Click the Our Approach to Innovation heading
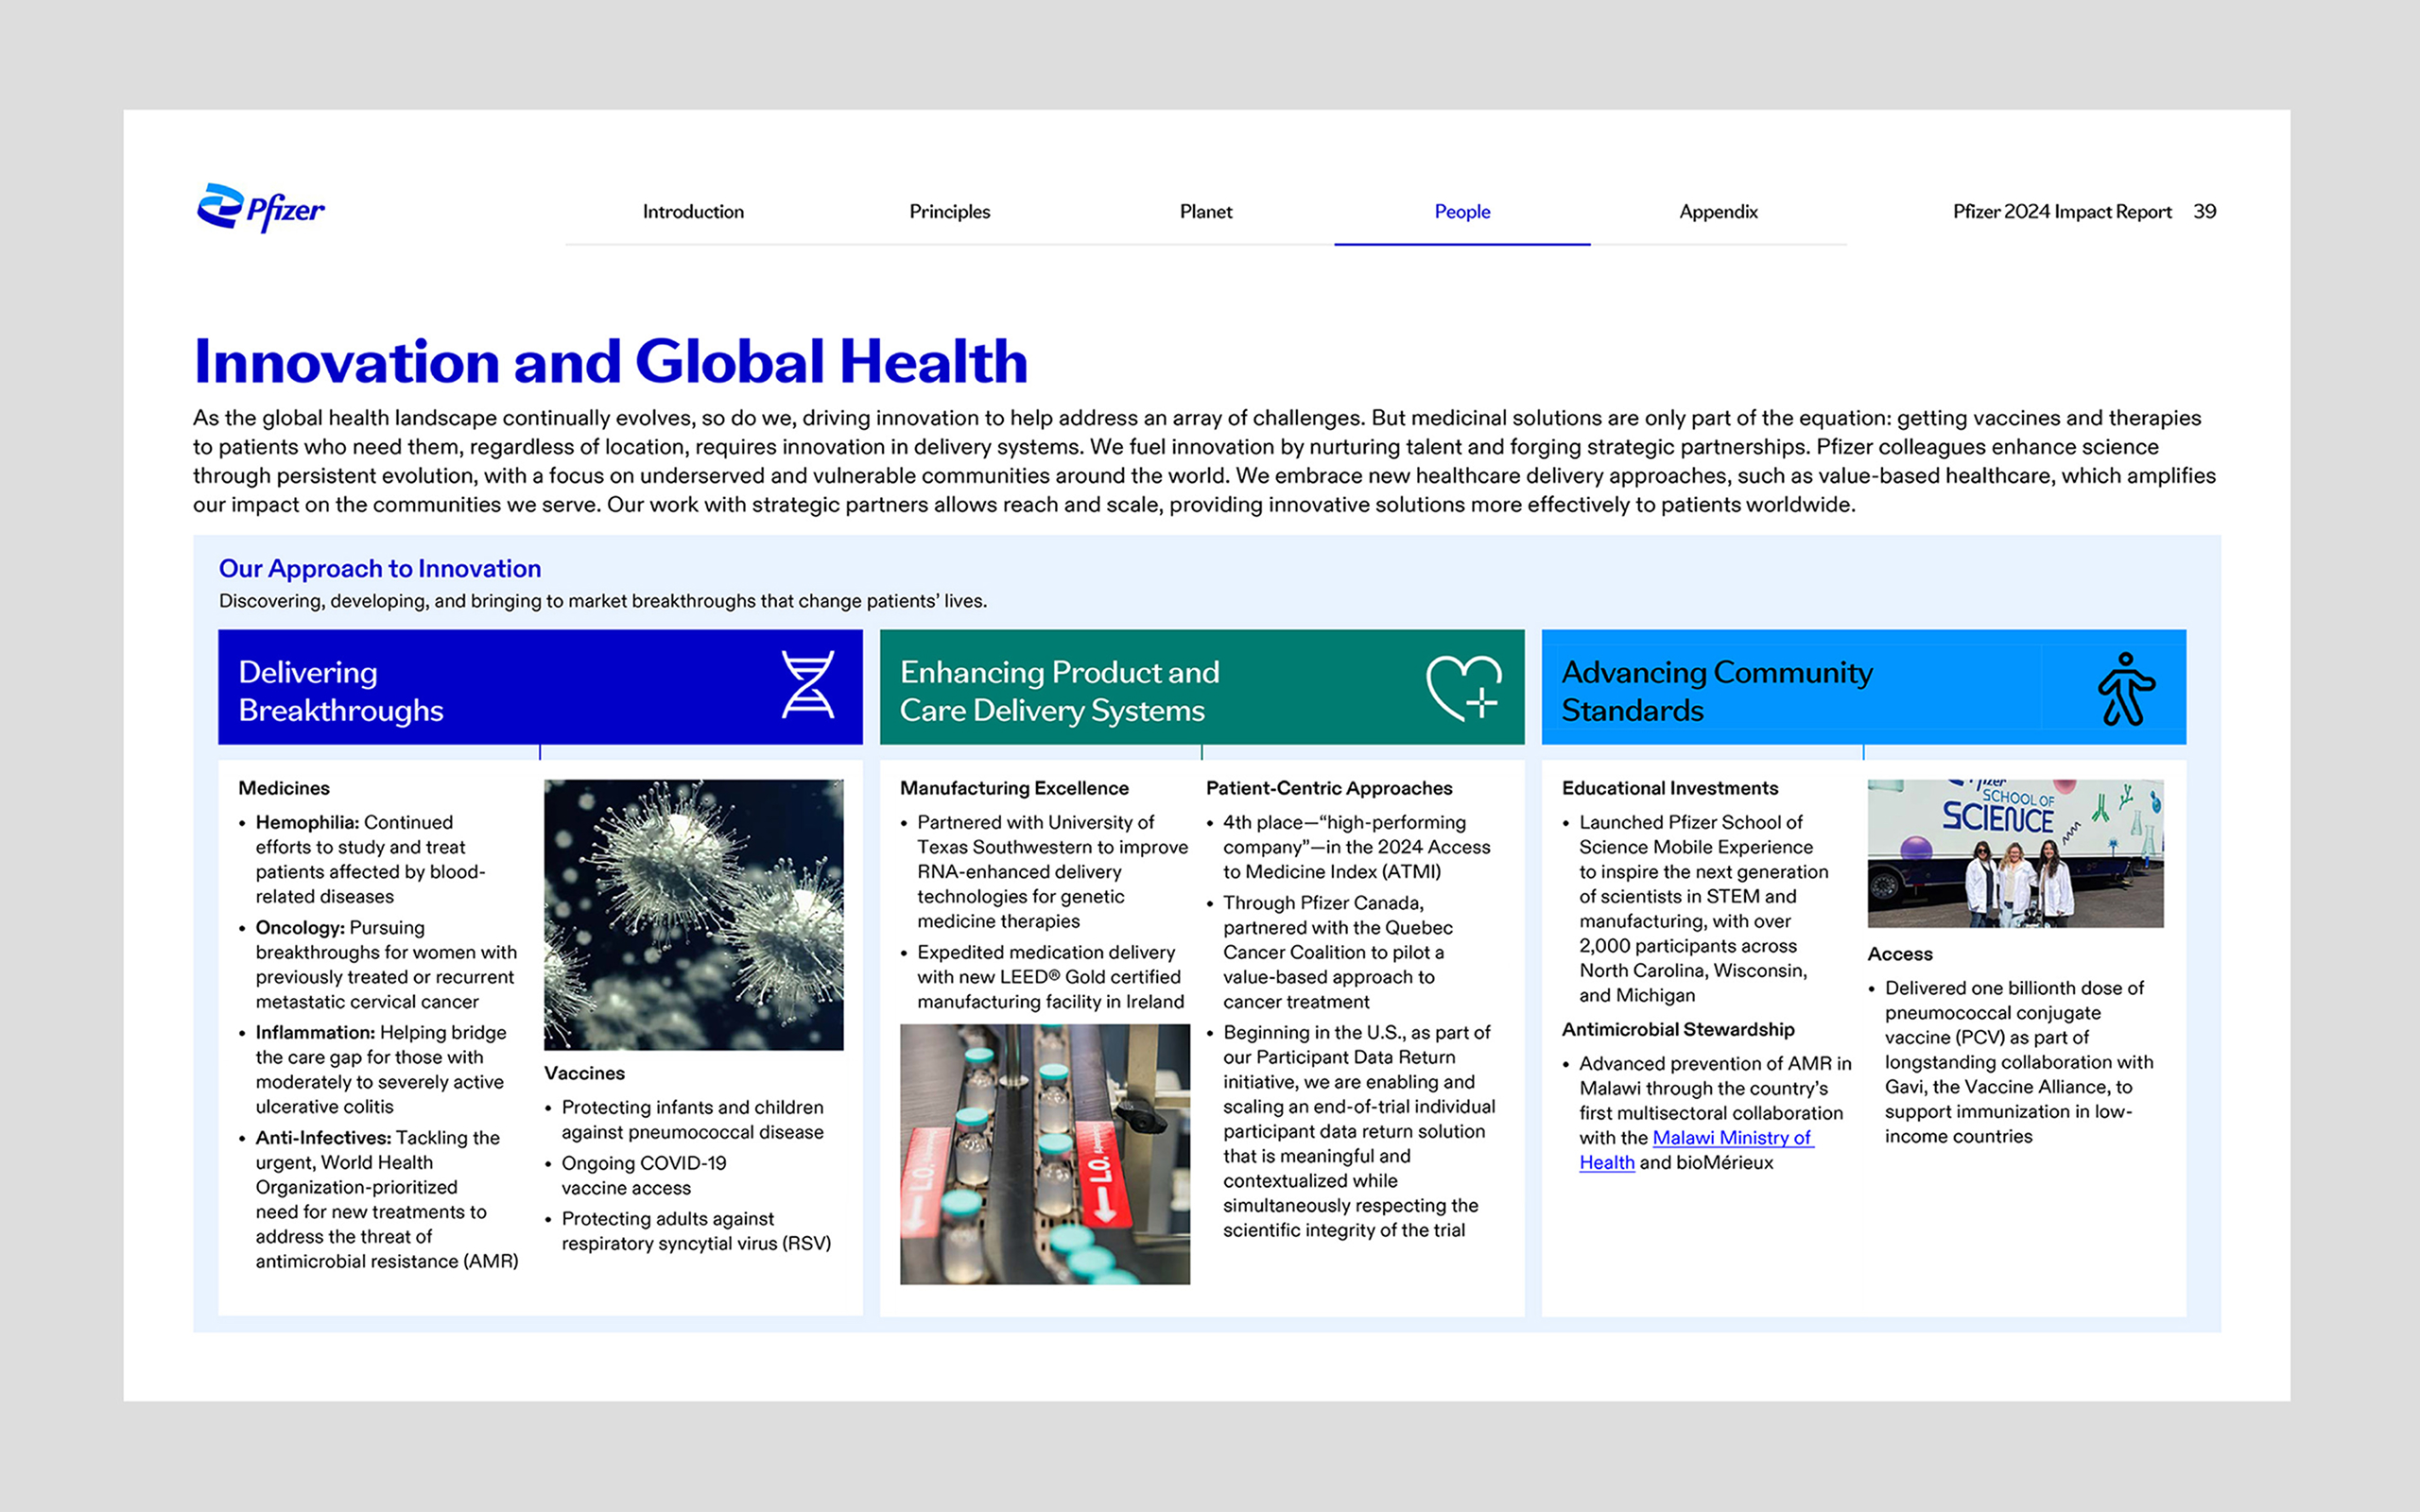The height and width of the screenshot is (1512, 2420). [380, 568]
